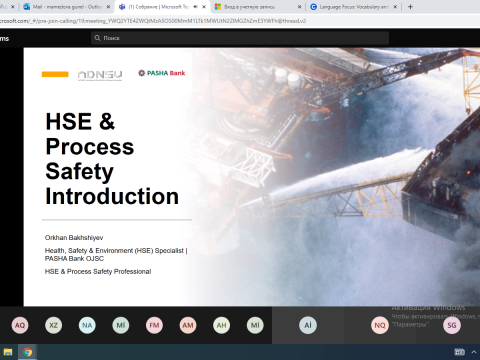The image size is (480, 360).
Task: Click the Health, Safety & Environment Specialist line
Action: point(116,254)
